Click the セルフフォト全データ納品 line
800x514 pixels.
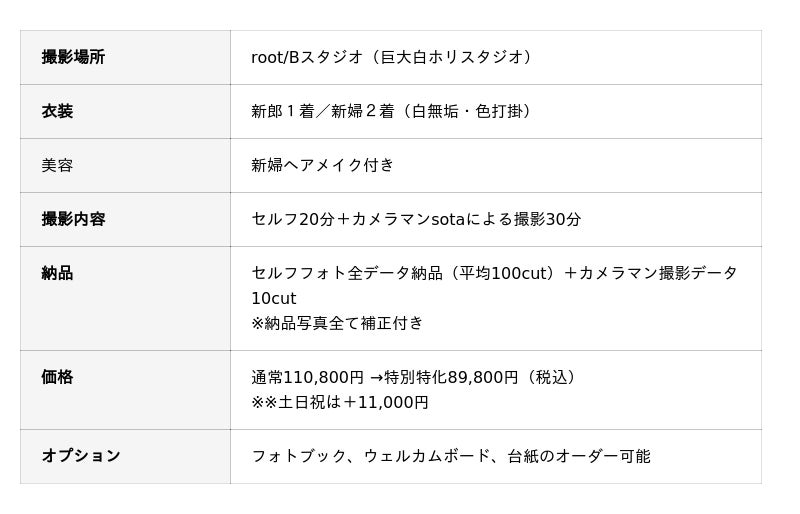tap(346, 273)
